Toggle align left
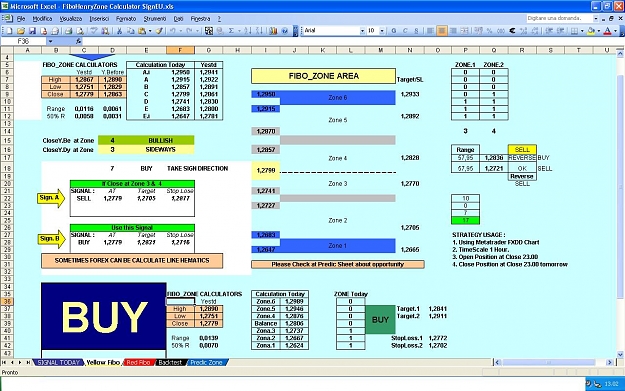625x391 pixels. tap(430, 31)
